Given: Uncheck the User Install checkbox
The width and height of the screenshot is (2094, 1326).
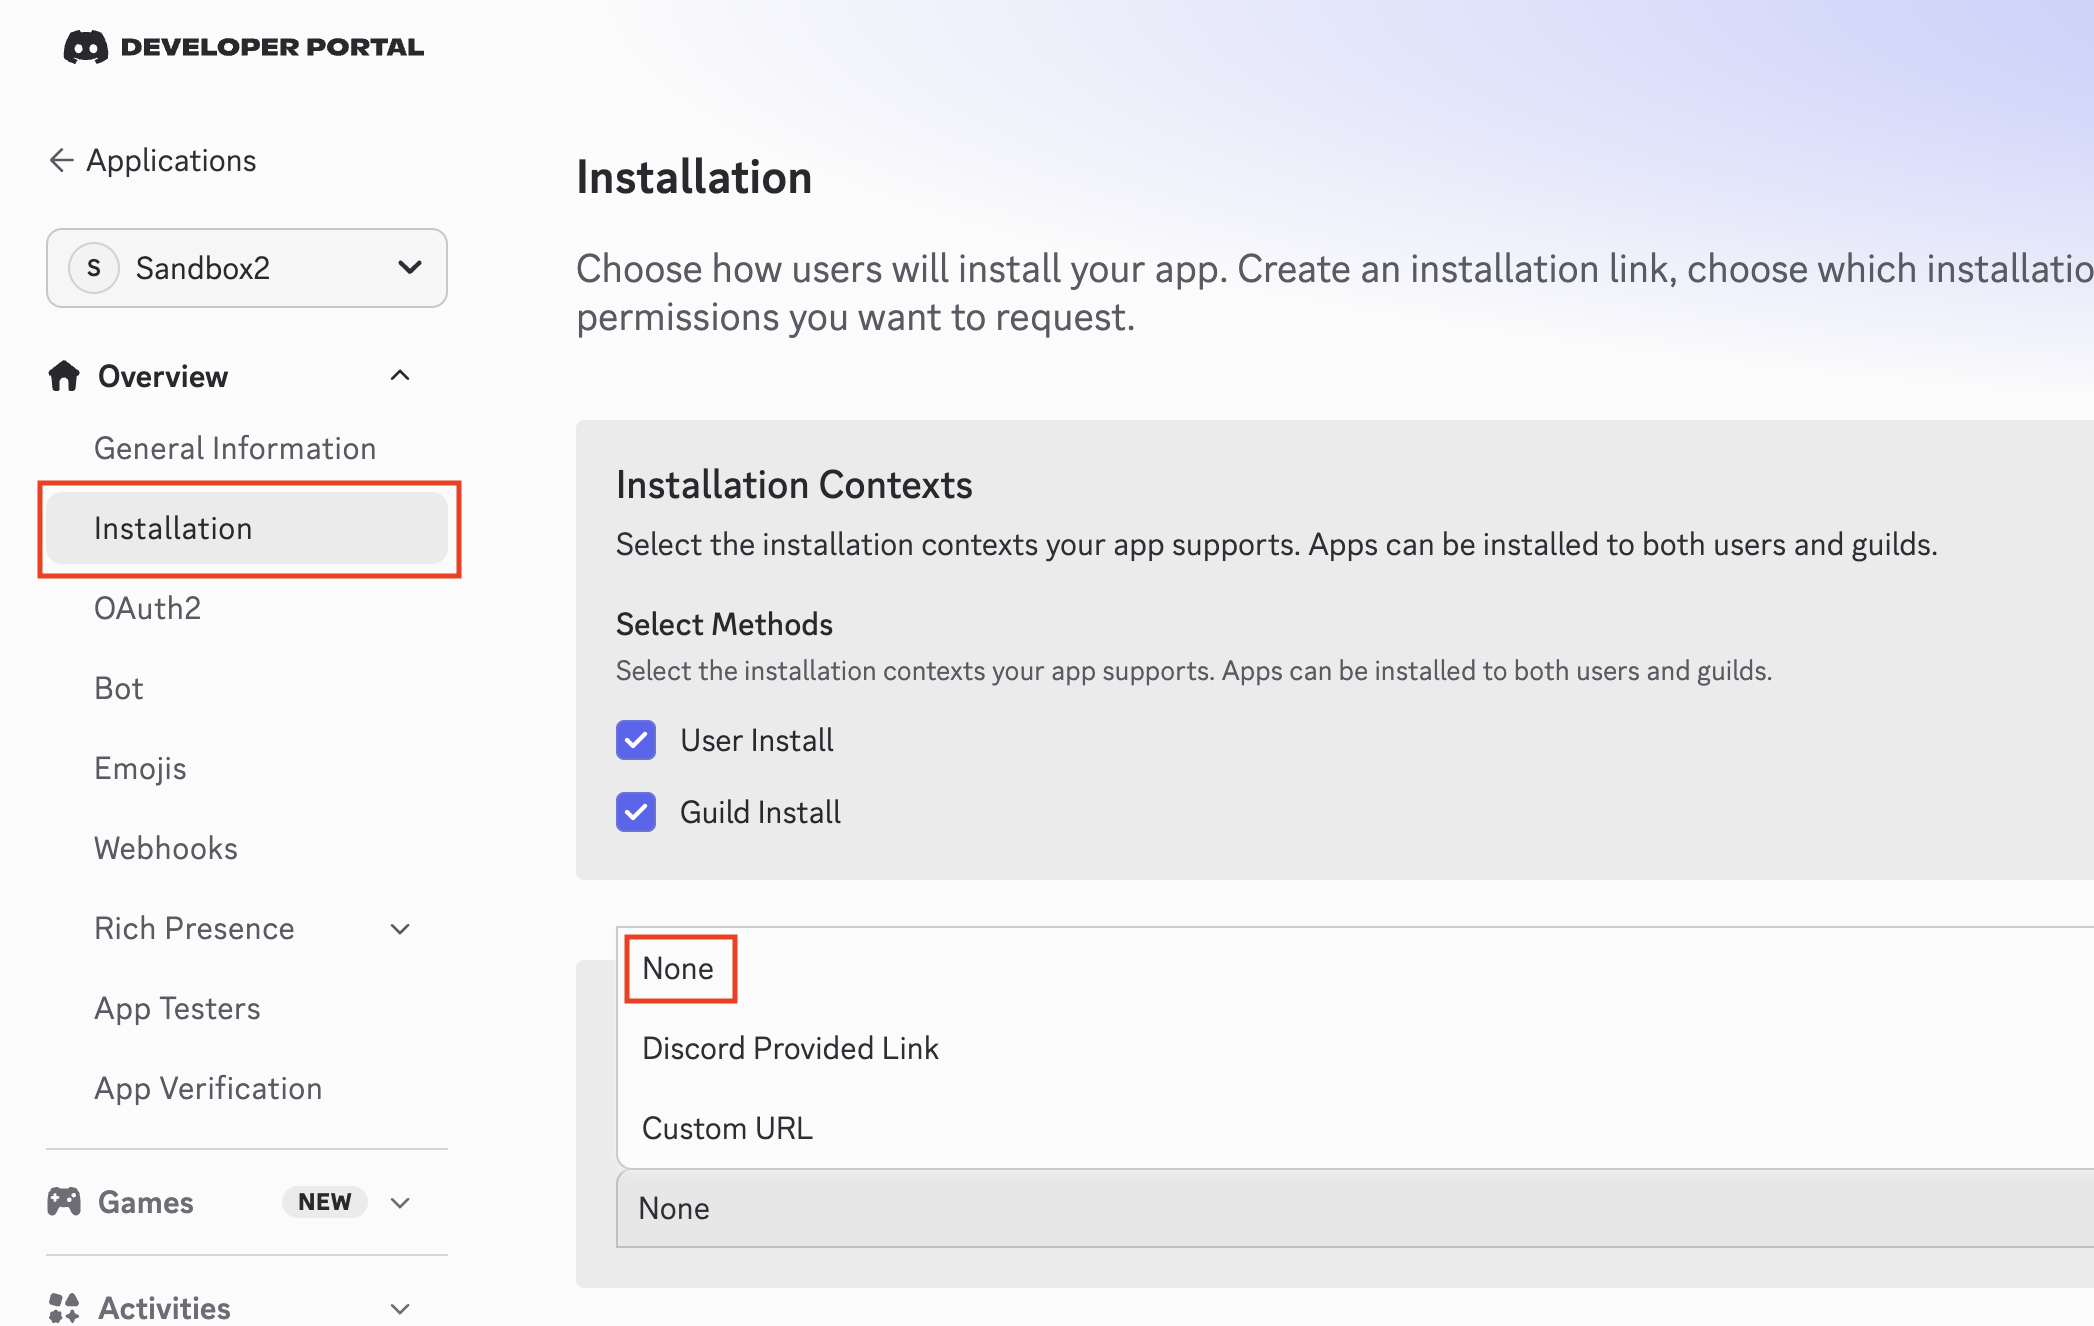Looking at the screenshot, I should point(636,740).
